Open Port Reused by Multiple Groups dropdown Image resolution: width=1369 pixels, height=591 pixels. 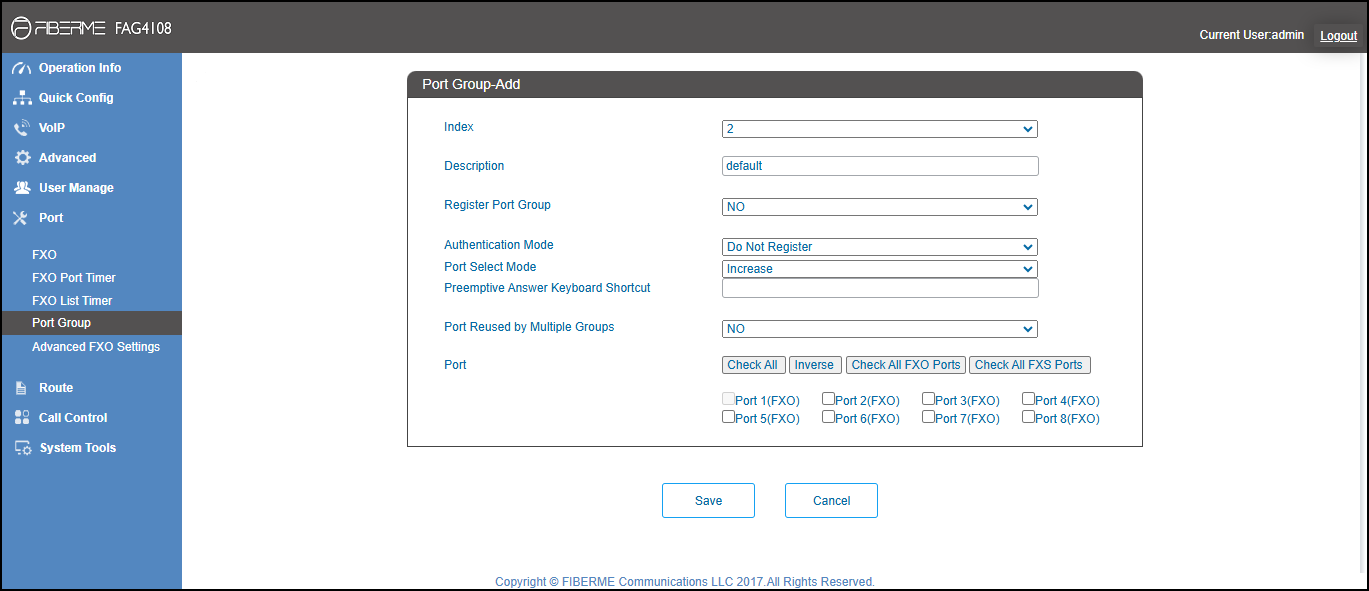coord(879,329)
